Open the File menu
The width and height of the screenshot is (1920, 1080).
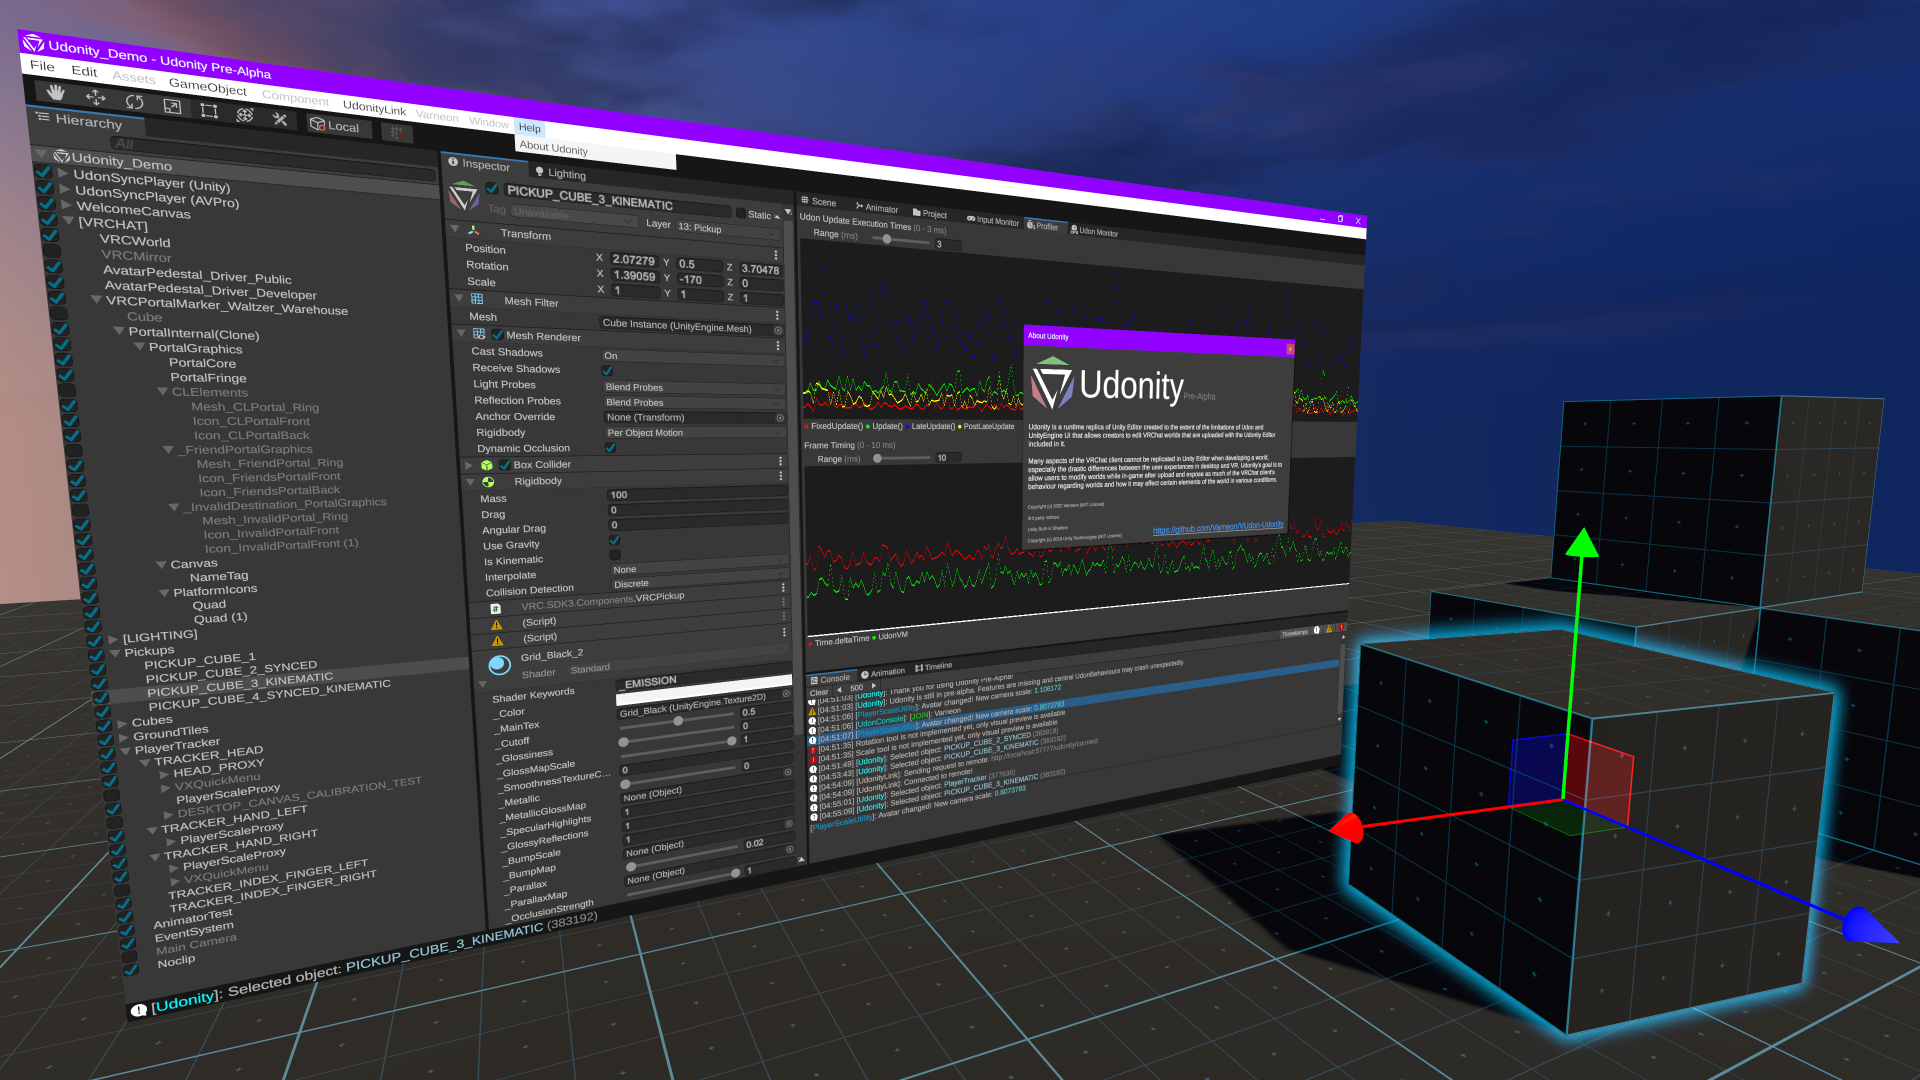42,66
